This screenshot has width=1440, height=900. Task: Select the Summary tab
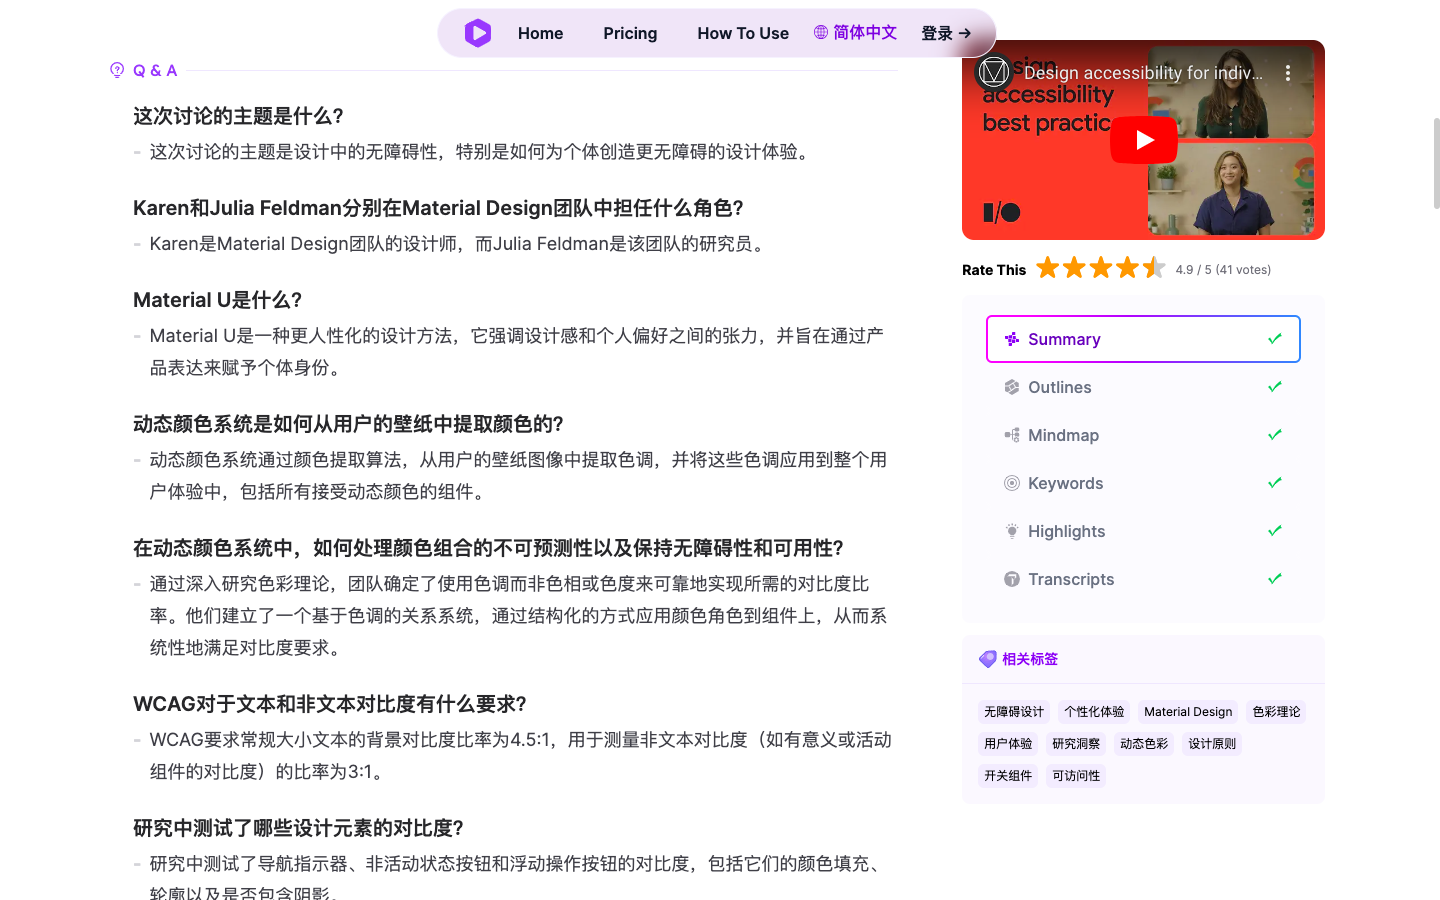click(x=1143, y=339)
